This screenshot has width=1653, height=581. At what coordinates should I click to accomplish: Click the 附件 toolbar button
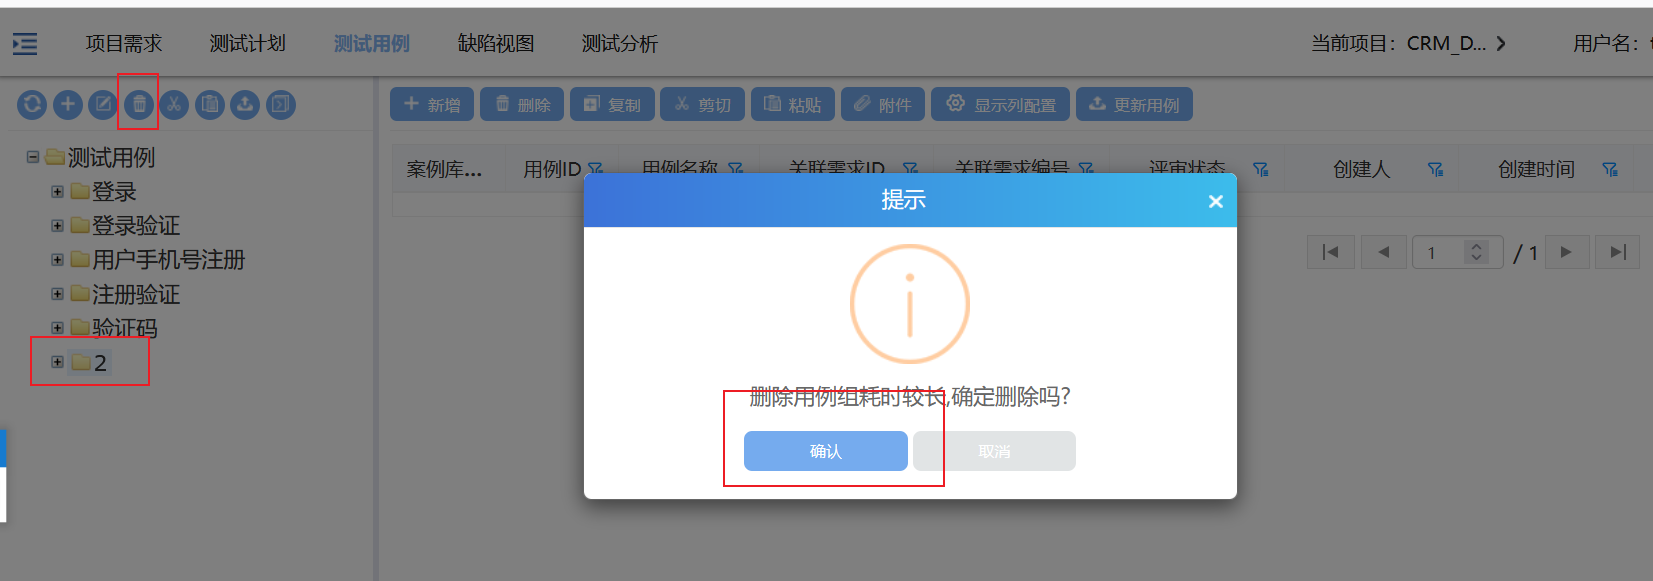click(883, 104)
